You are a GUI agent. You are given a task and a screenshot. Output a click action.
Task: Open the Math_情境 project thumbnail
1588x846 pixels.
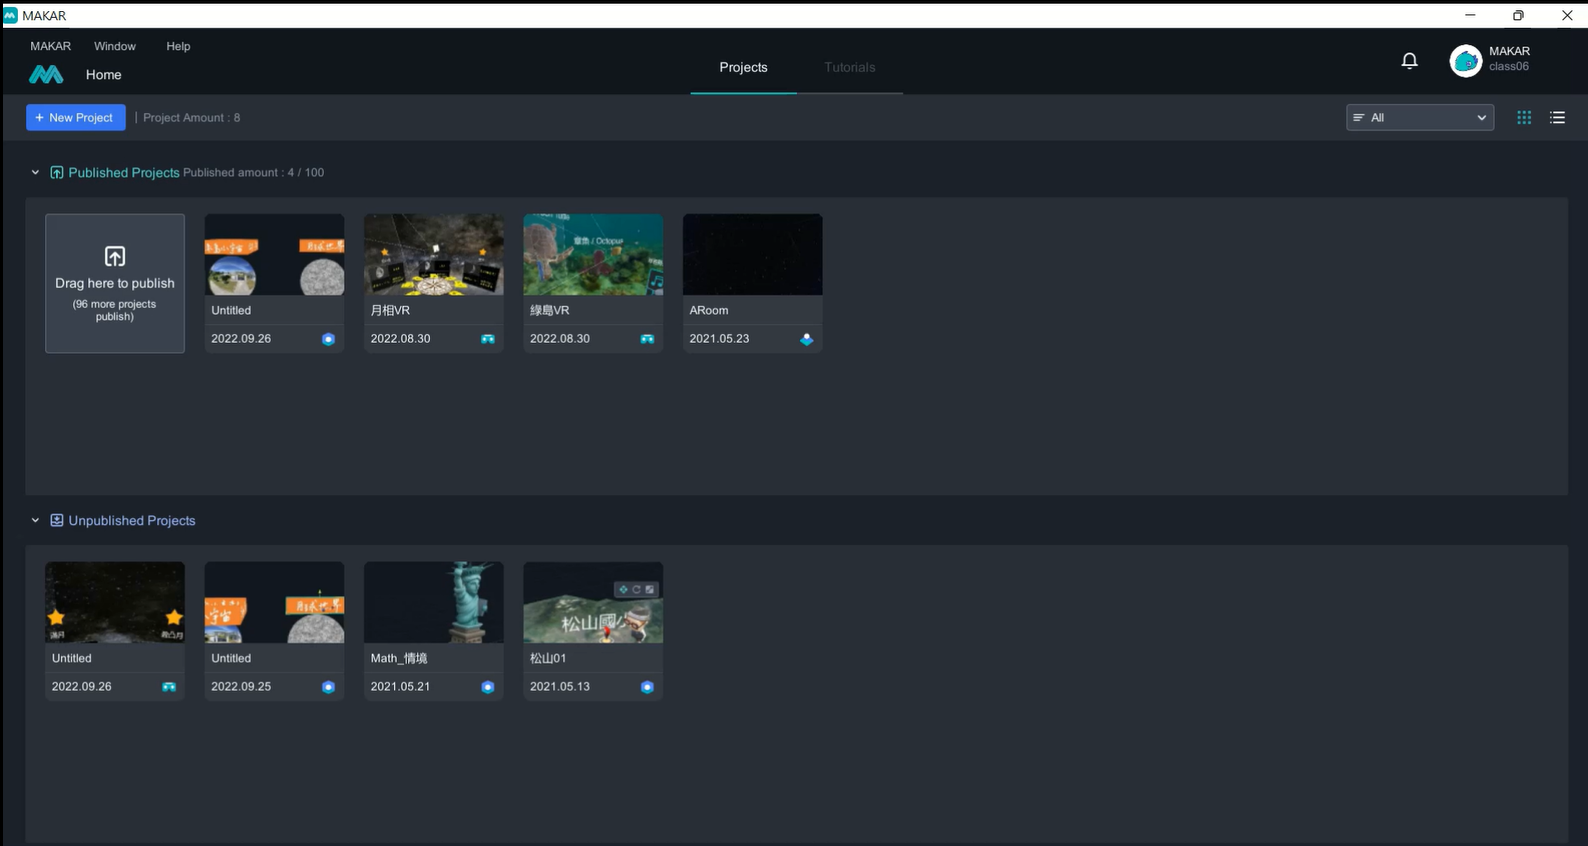[433, 602]
